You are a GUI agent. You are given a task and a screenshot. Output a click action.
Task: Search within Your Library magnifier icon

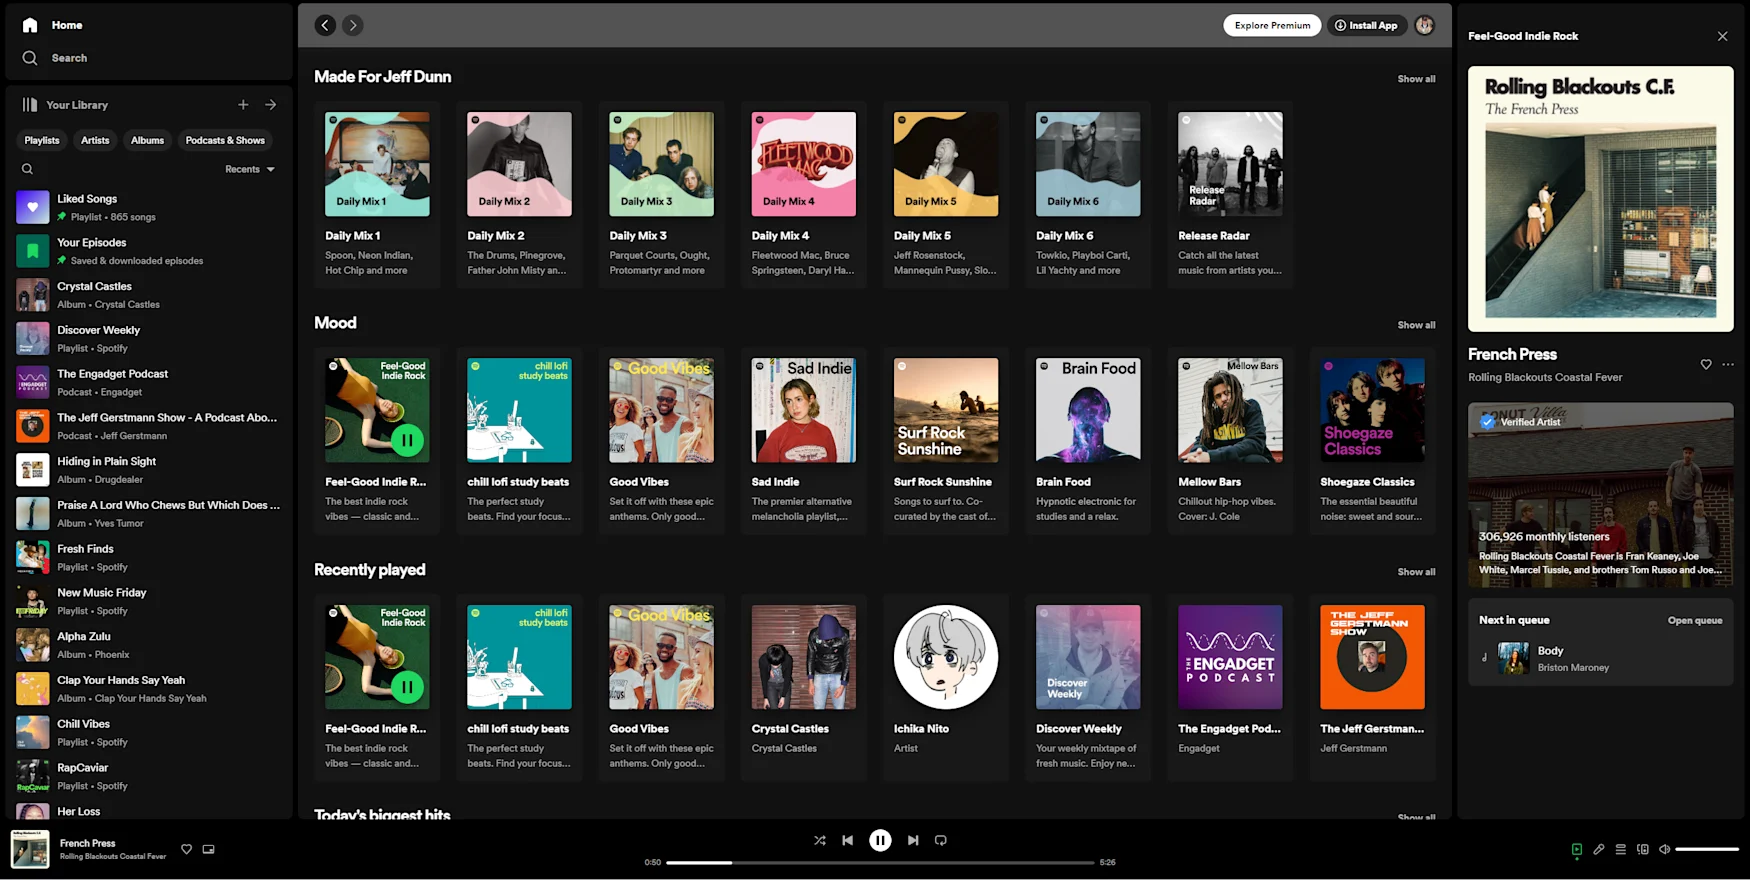point(28,169)
